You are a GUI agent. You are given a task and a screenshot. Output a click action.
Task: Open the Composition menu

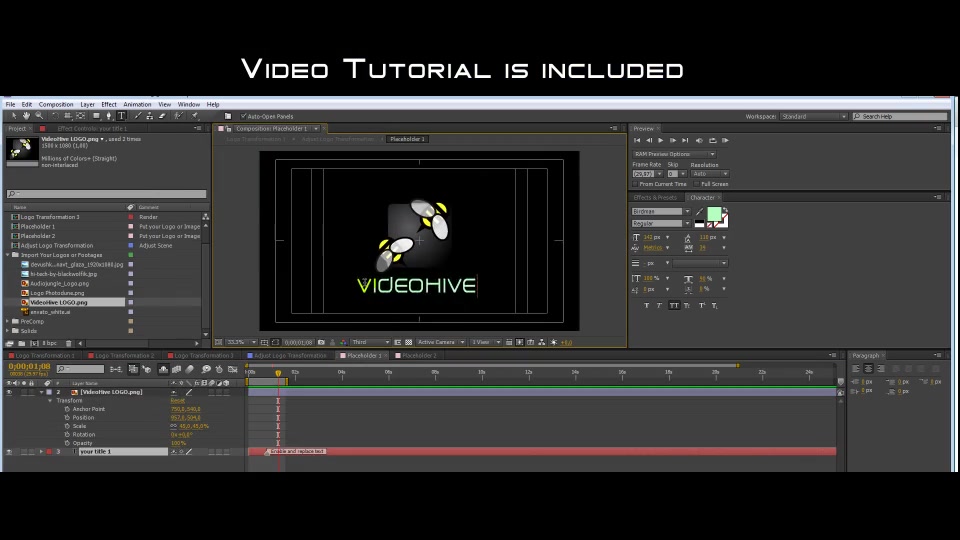[x=56, y=105]
